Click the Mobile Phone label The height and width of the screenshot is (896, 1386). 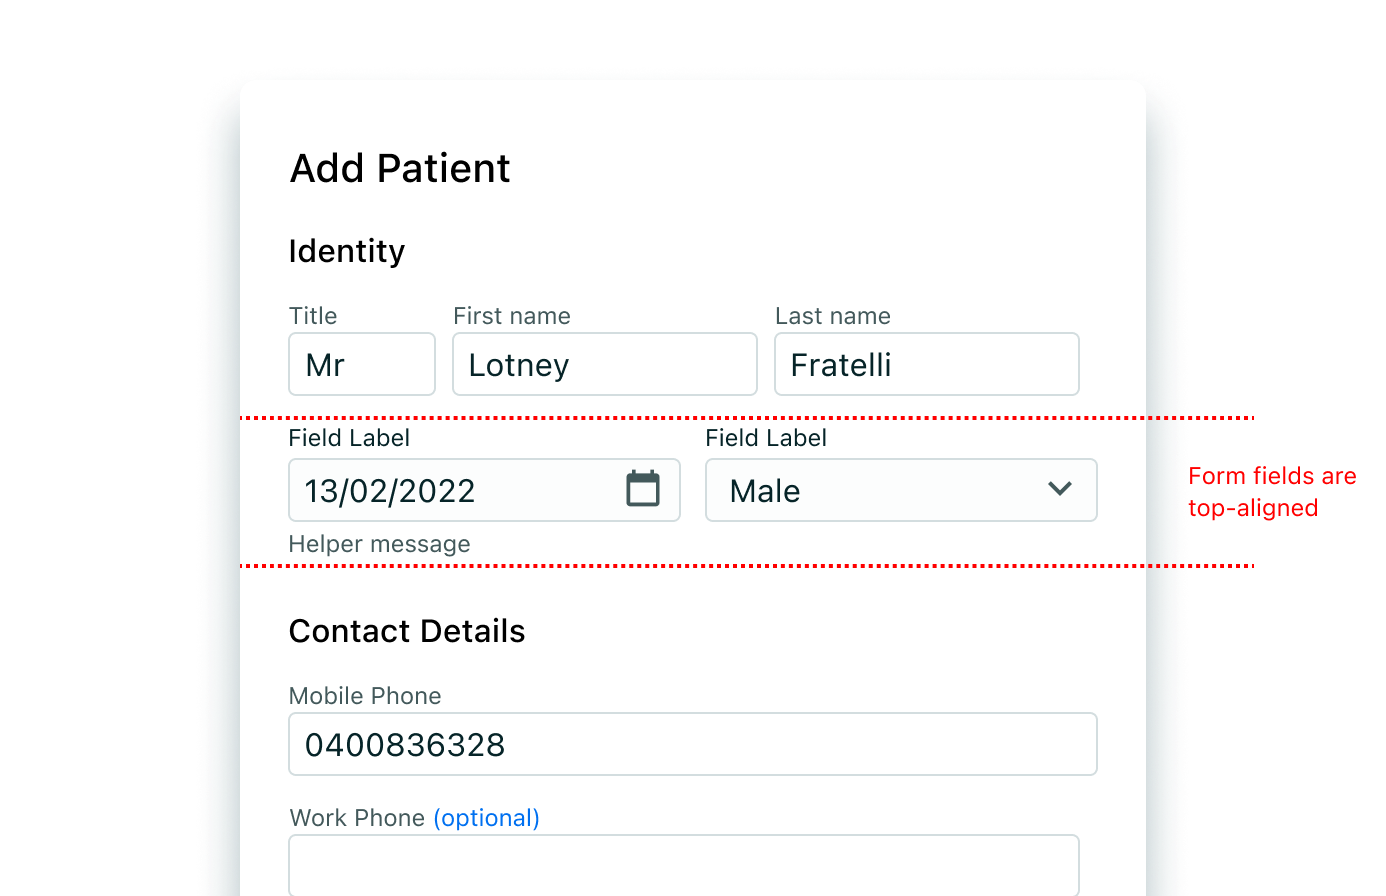[365, 696]
